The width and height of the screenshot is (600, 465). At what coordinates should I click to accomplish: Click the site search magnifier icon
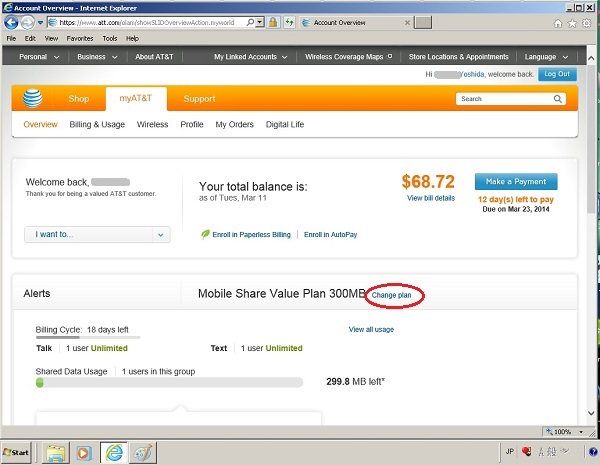pyautogui.click(x=558, y=99)
